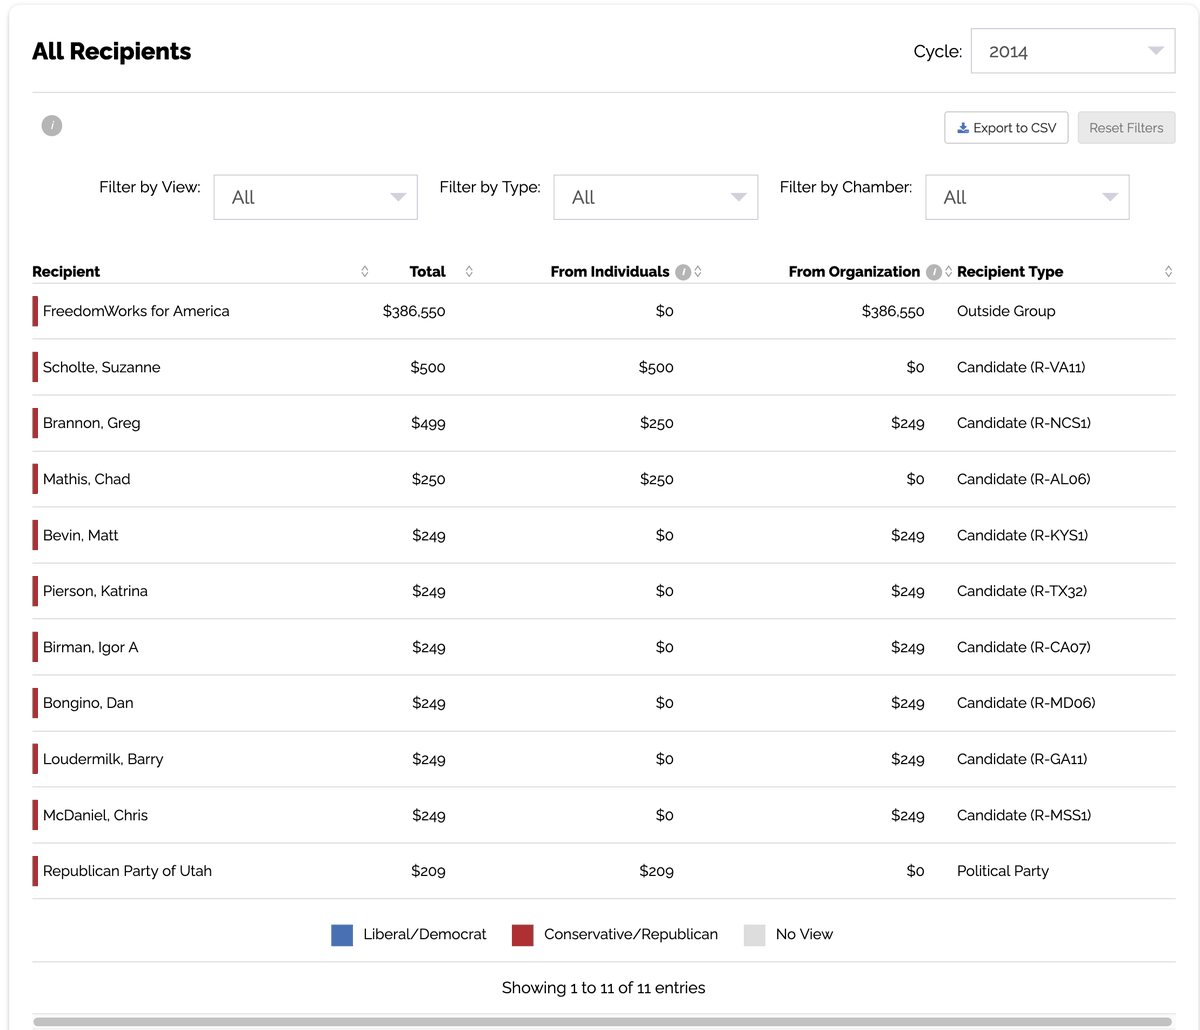The height and width of the screenshot is (1030, 1200).
Task: Select Scholte, Suzanne recipient row
Action: (x=604, y=367)
